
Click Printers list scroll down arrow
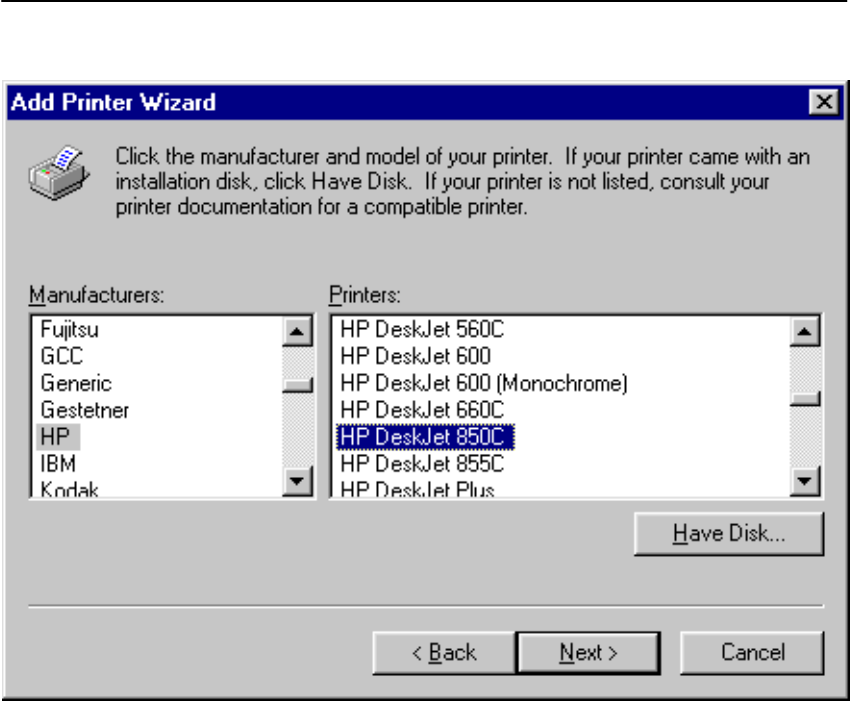(804, 480)
